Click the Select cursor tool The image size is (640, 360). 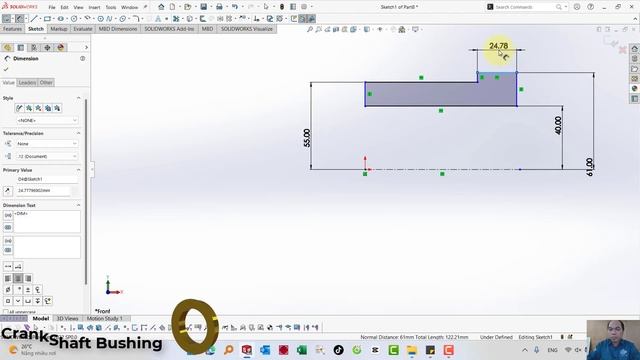(x=266, y=7)
